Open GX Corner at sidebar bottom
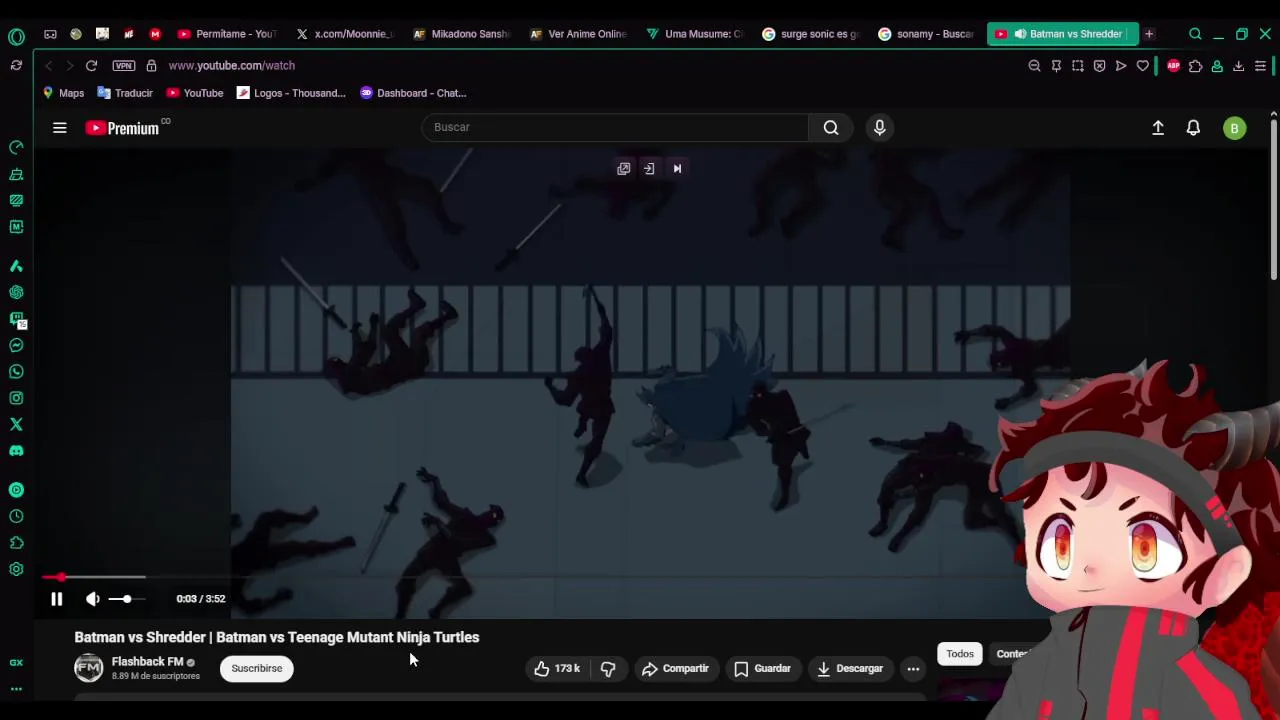 click(16, 662)
